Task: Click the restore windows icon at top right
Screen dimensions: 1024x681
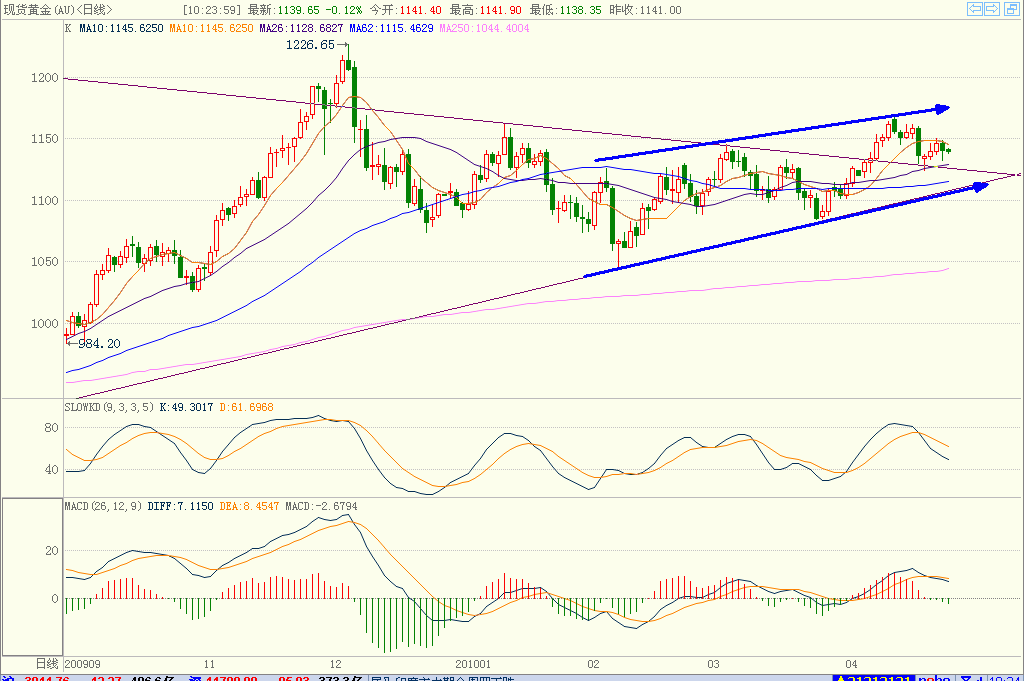Action: tap(1010, 9)
